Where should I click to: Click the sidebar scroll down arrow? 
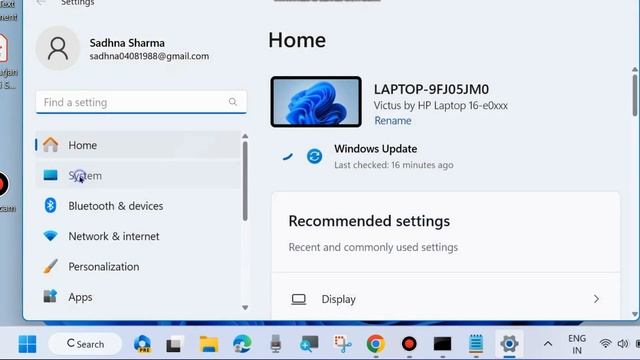pos(245,308)
